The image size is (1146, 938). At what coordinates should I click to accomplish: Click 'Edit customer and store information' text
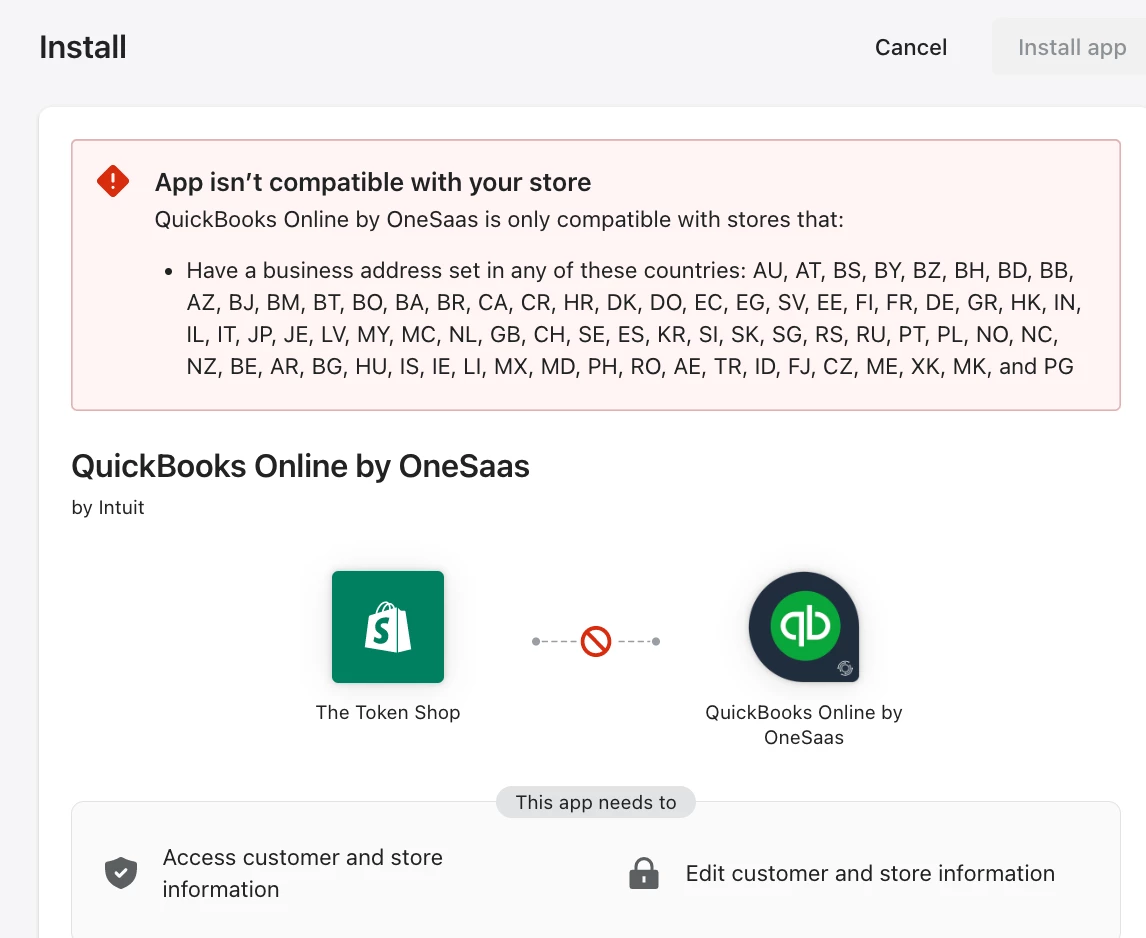[x=870, y=873]
